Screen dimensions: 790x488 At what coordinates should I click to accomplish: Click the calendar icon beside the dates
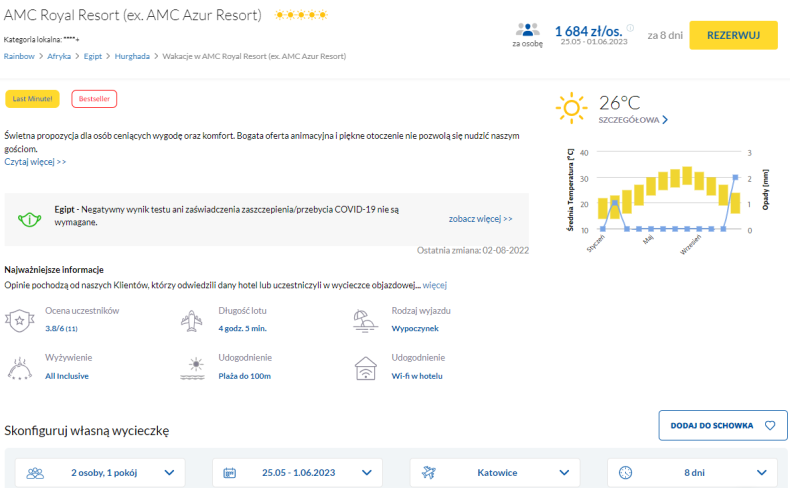point(229,473)
